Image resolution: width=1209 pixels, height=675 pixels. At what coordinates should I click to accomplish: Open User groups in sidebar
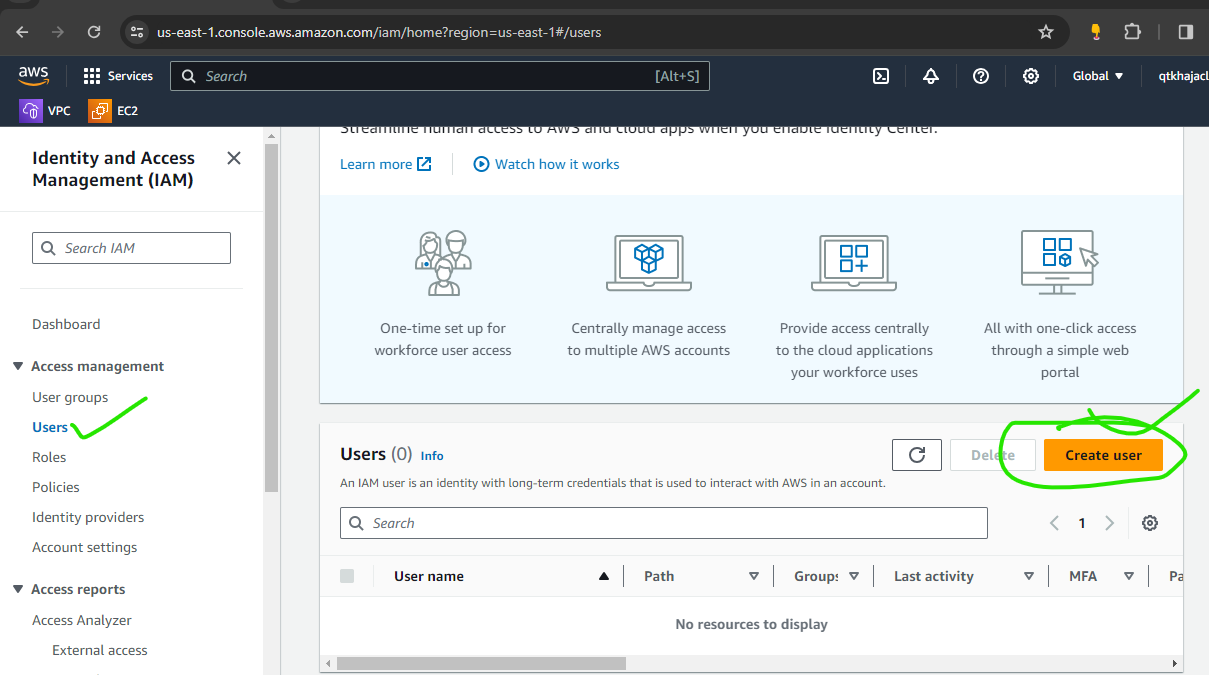(x=70, y=397)
